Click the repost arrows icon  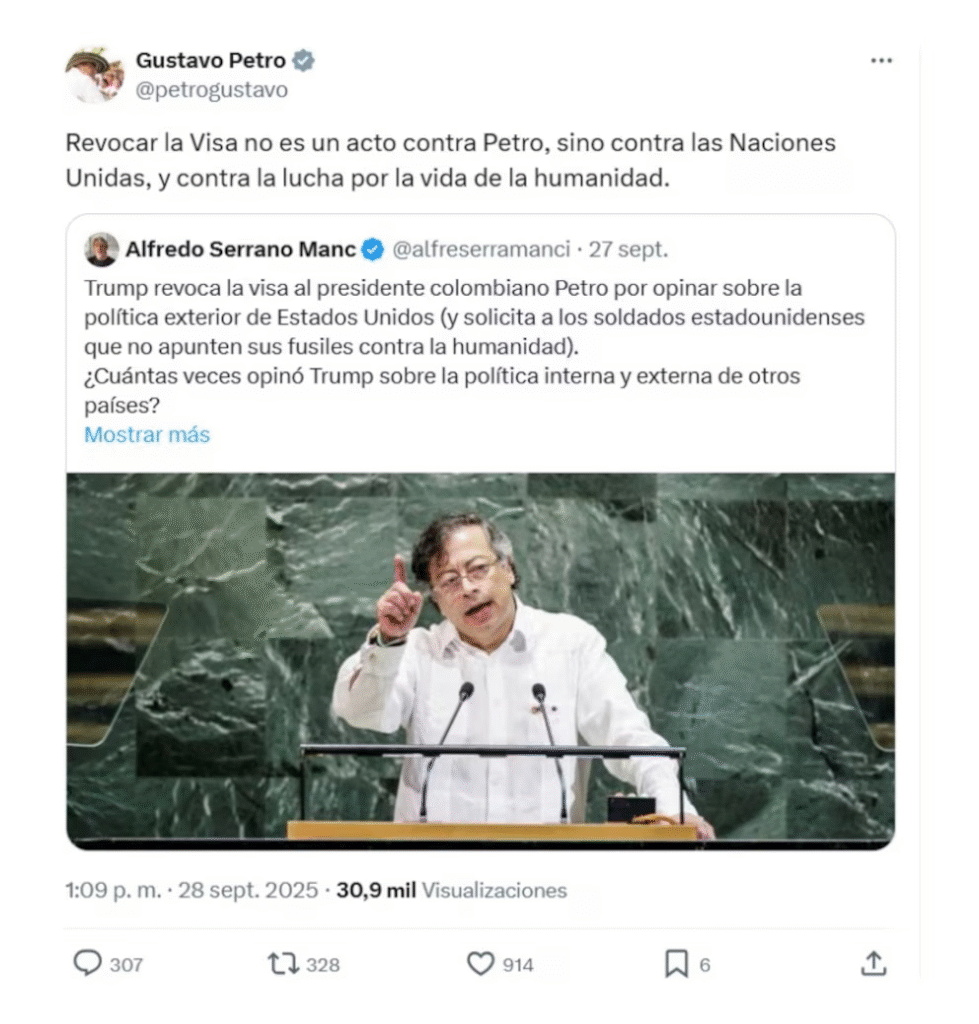pyautogui.click(x=283, y=964)
